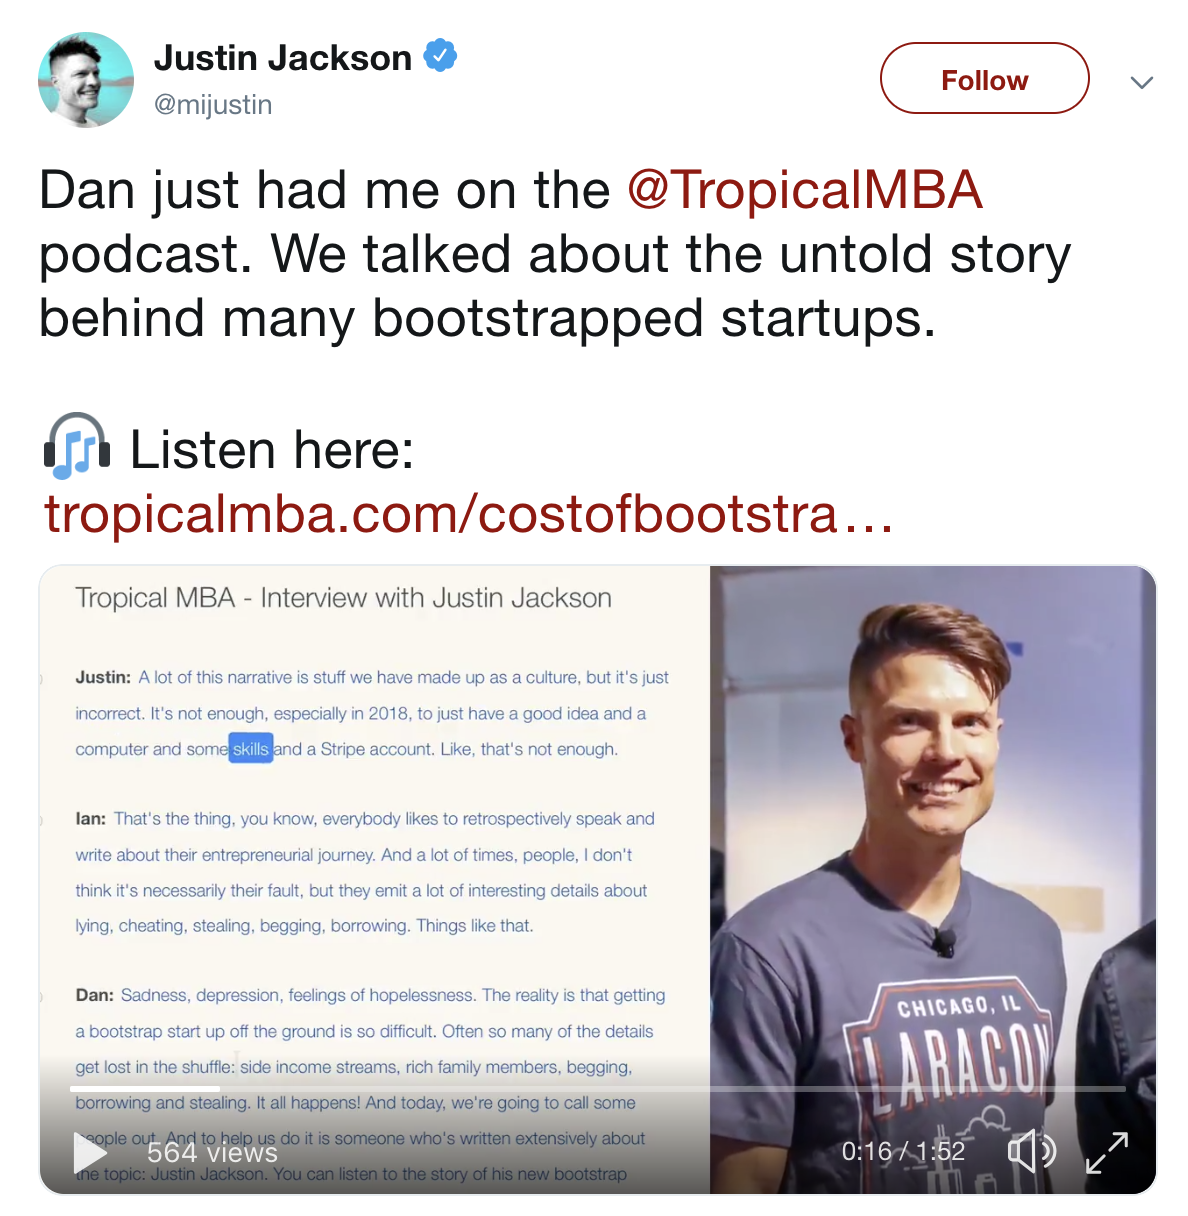Click the Justin Jackson display name
Screen dimensions: 1188x1216
click(283, 58)
